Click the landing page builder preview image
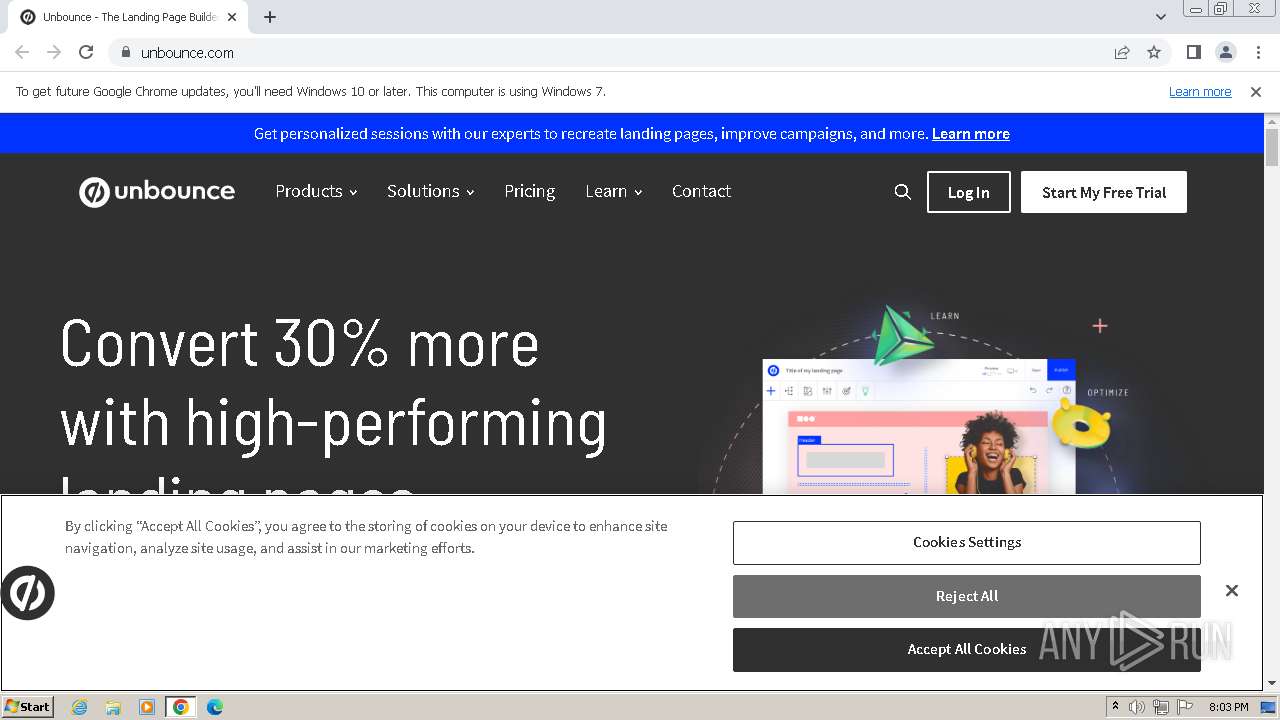Screen dimensions: 1280x720 [x=918, y=427]
